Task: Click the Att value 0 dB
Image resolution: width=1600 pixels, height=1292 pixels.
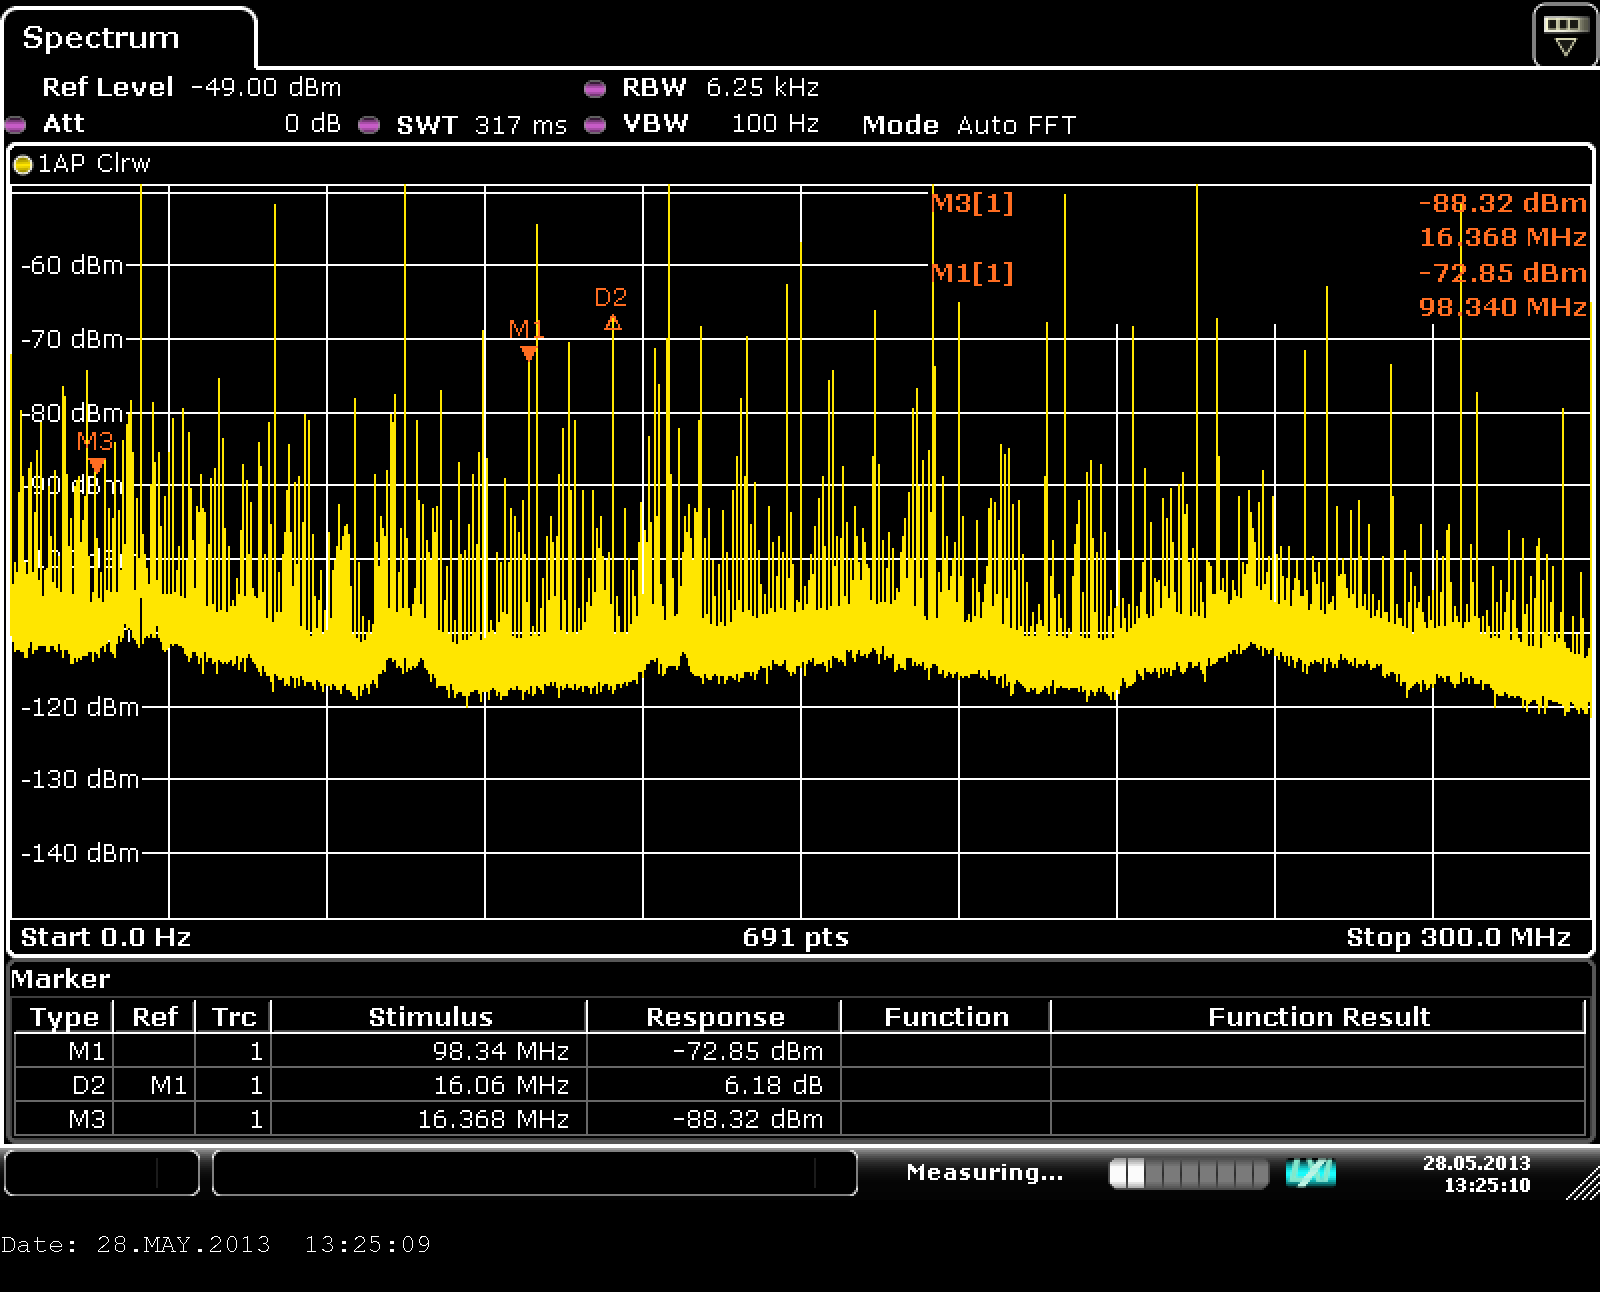Action: point(312,124)
